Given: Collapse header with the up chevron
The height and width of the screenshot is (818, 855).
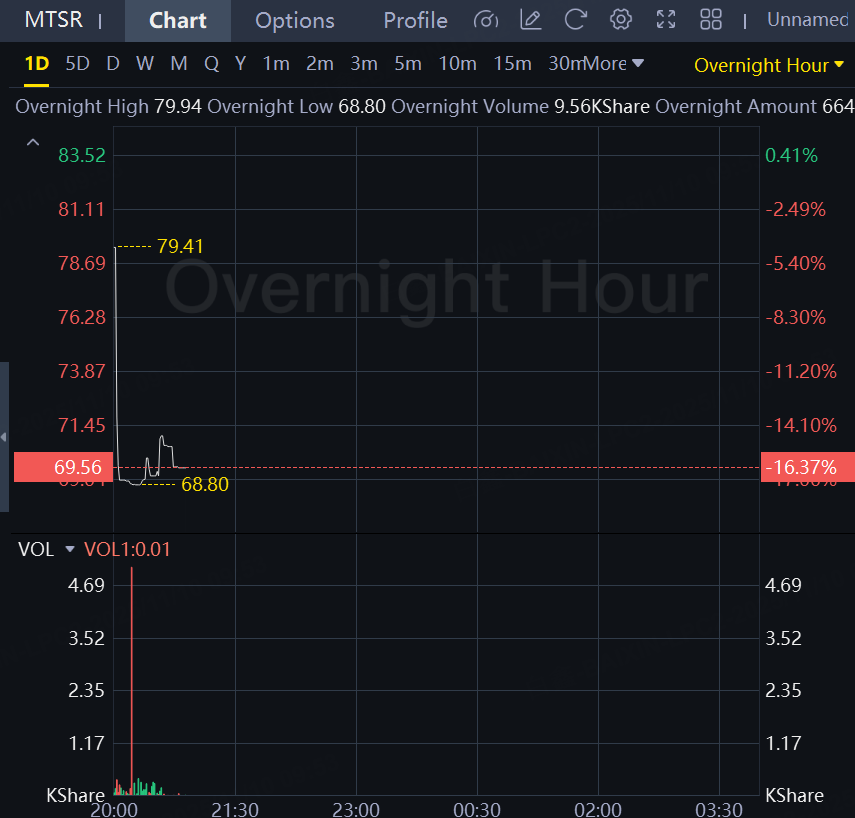Looking at the screenshot, I should point(33,143).
